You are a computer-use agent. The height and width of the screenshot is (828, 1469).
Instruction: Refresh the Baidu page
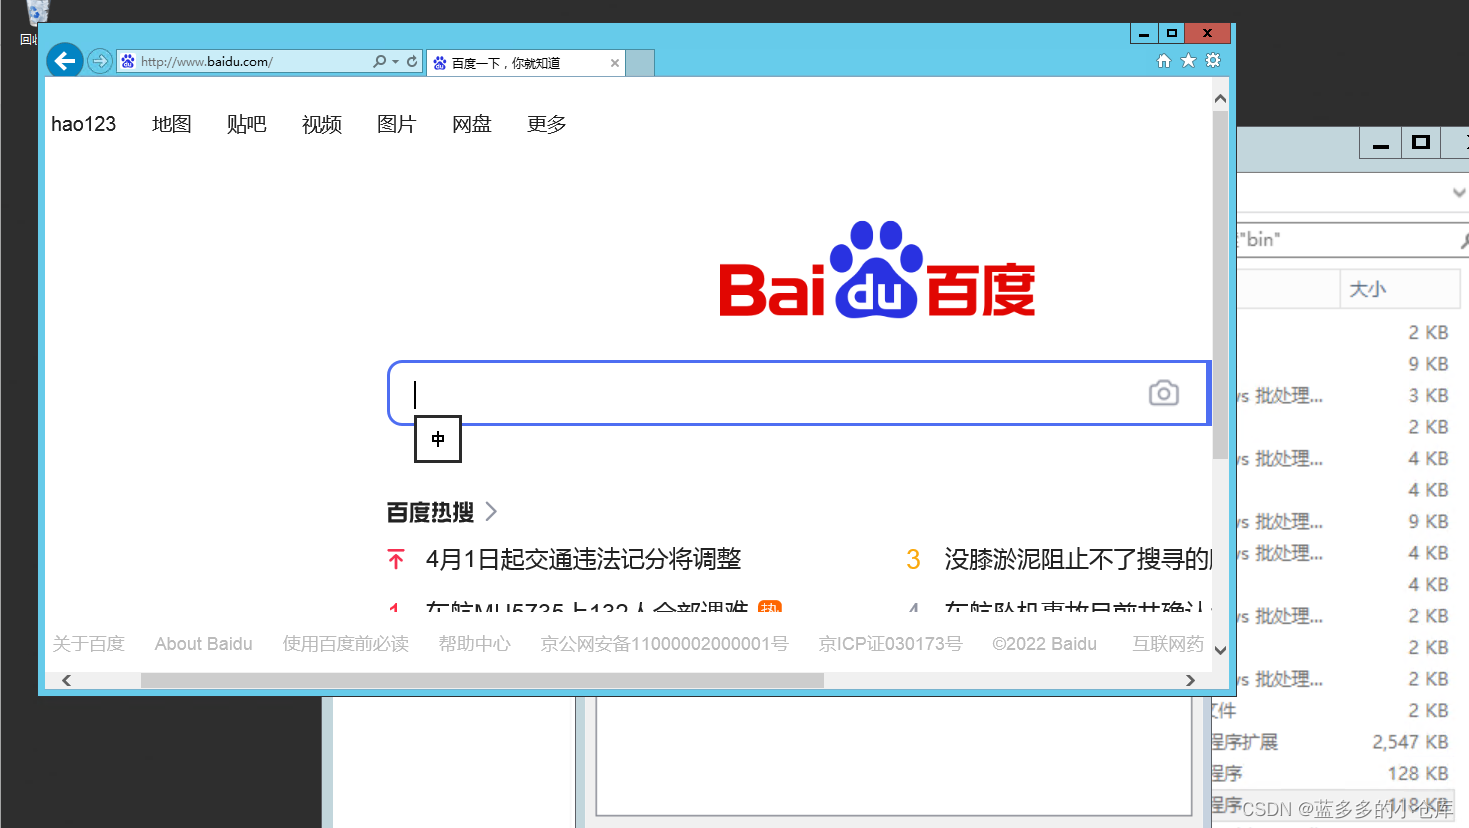412,61
